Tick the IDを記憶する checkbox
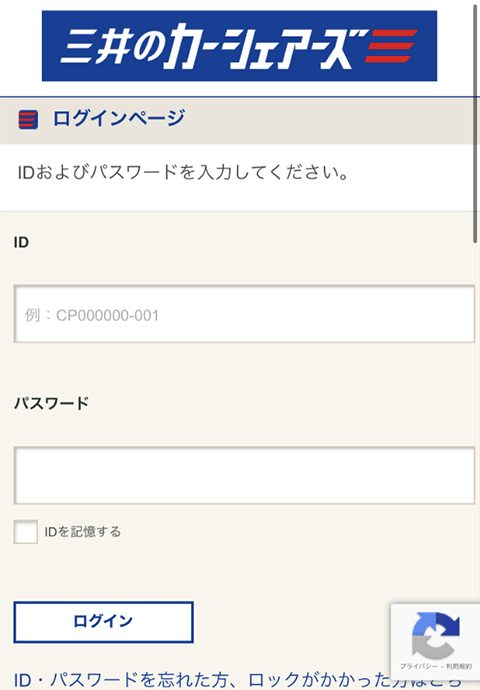The height and width of the screenshot is (690, 480). pyautogui.click(x=26, y=532)
